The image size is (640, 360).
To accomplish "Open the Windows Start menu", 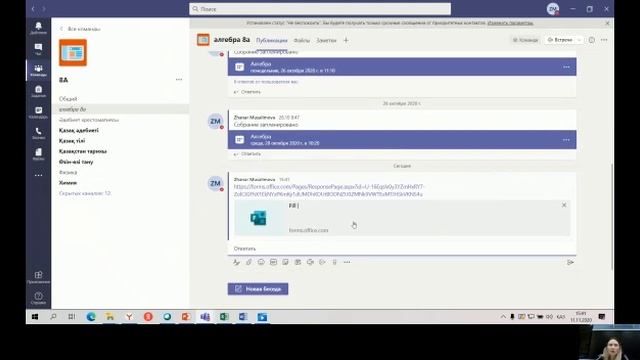I will (x=35, y=317).
